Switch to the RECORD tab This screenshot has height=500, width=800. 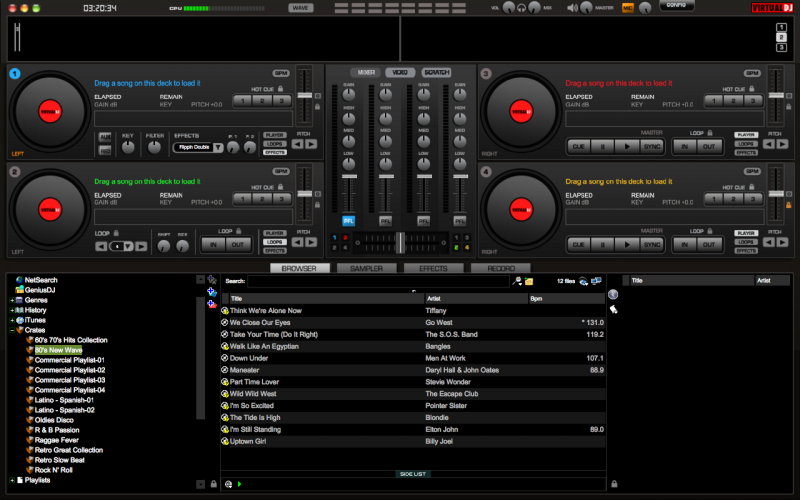tap(501, 268)
